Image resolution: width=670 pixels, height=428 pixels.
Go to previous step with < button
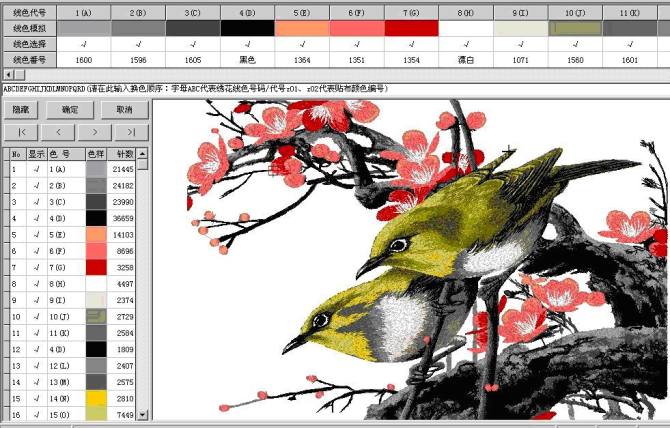tap(58, 132)
